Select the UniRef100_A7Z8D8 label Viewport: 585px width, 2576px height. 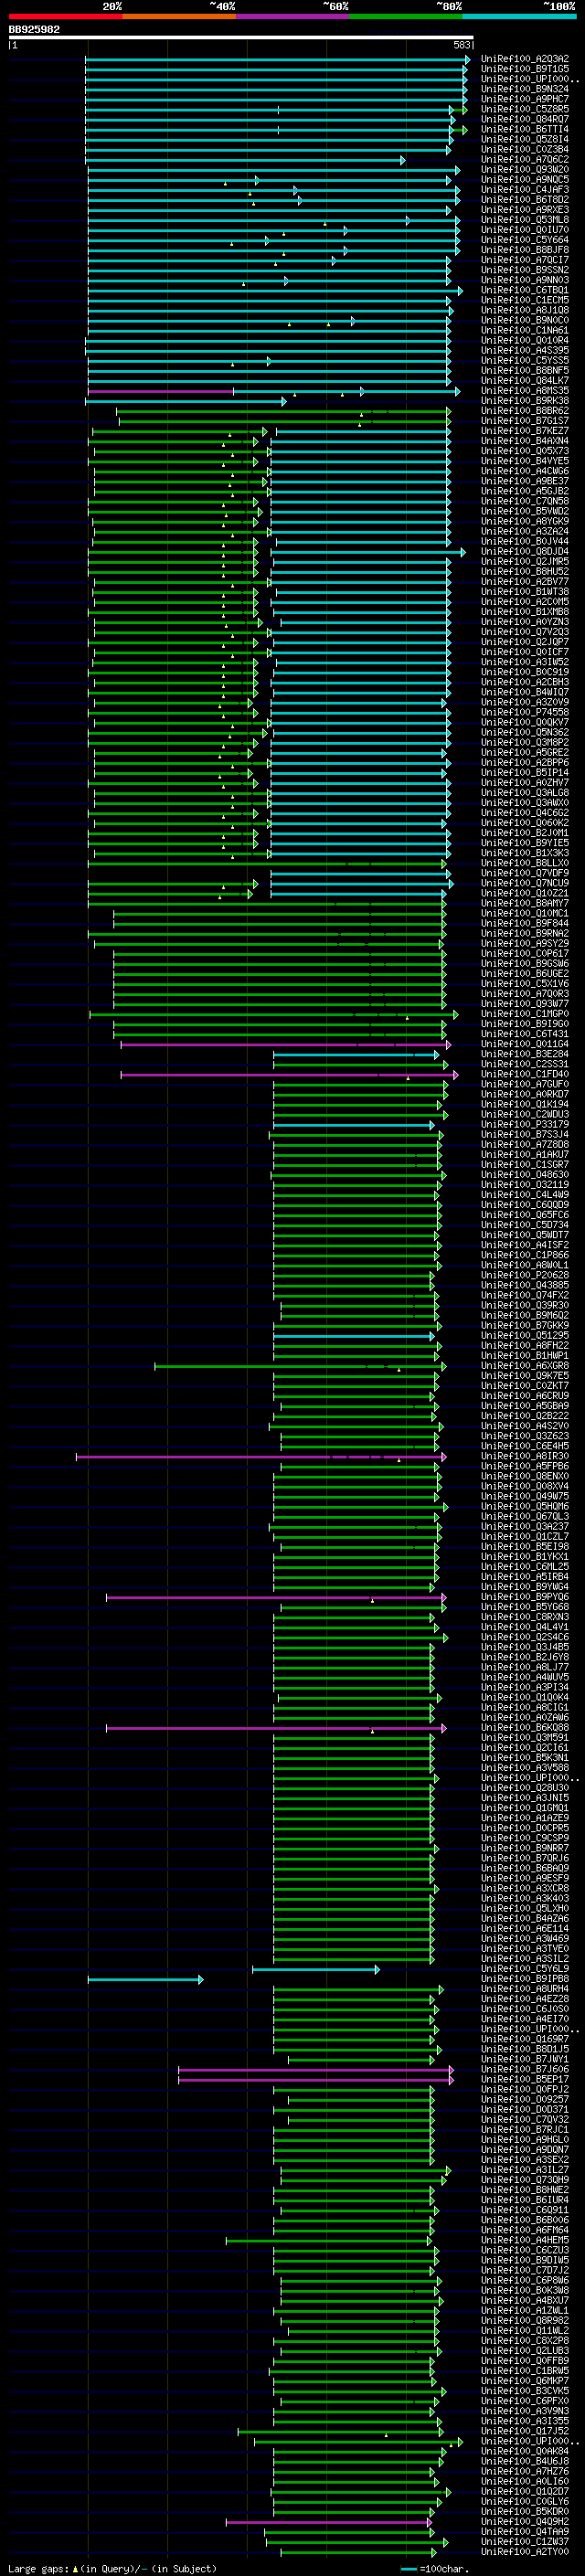[525, 1144]
